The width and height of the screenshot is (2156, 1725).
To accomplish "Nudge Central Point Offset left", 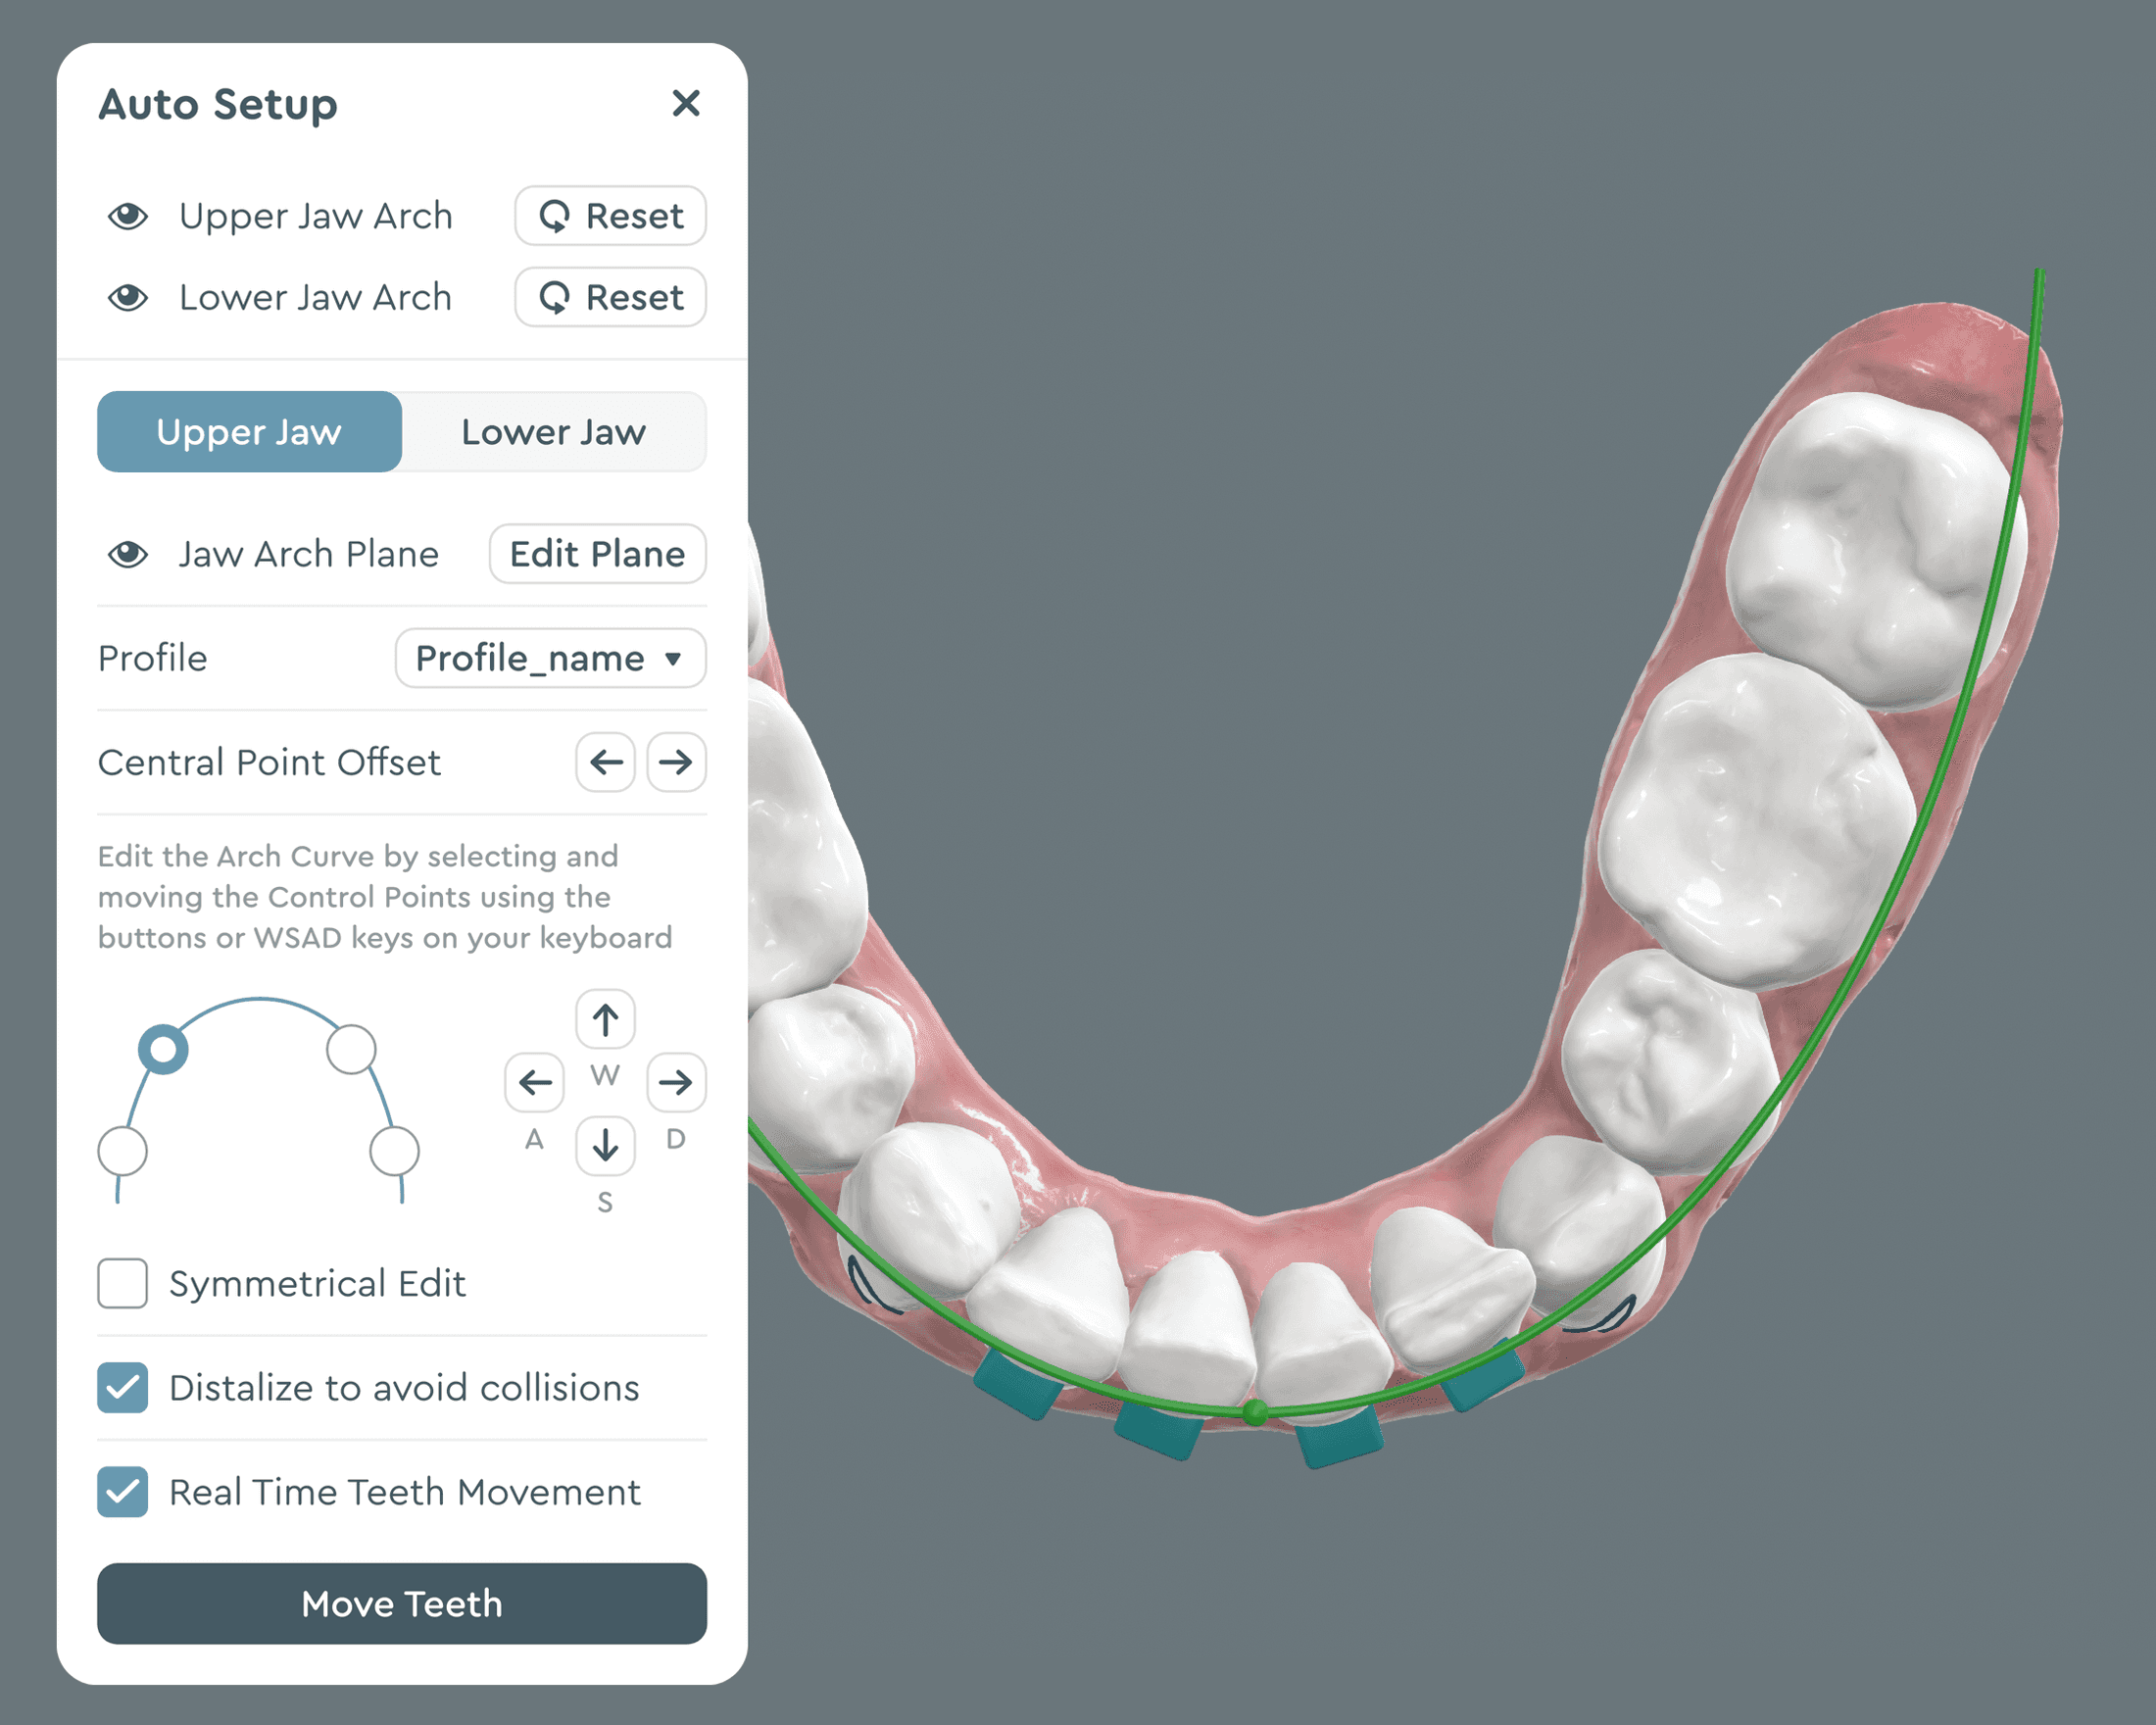I will (x=605, y=763).
